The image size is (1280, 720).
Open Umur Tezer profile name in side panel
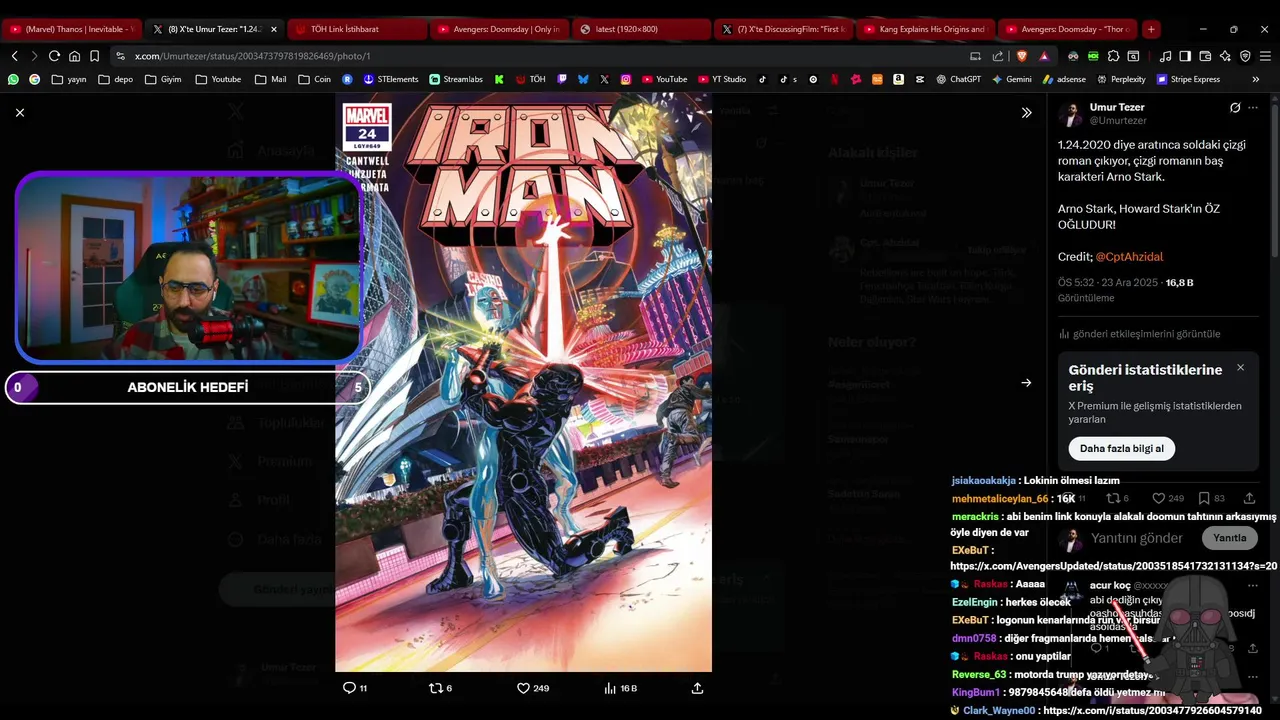point(1117,107)
